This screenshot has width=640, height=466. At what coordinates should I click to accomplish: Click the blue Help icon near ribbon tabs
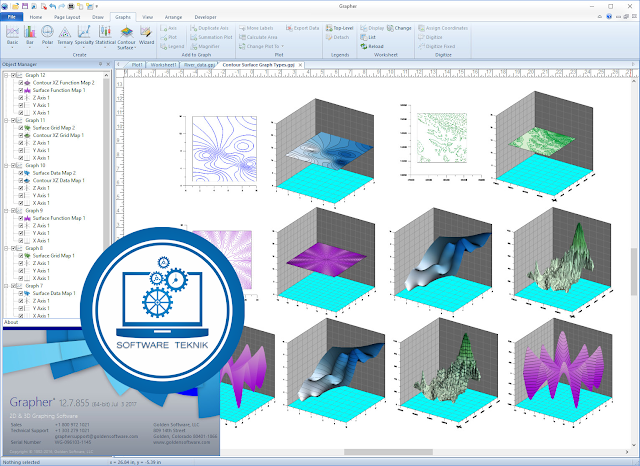[609, 17]
